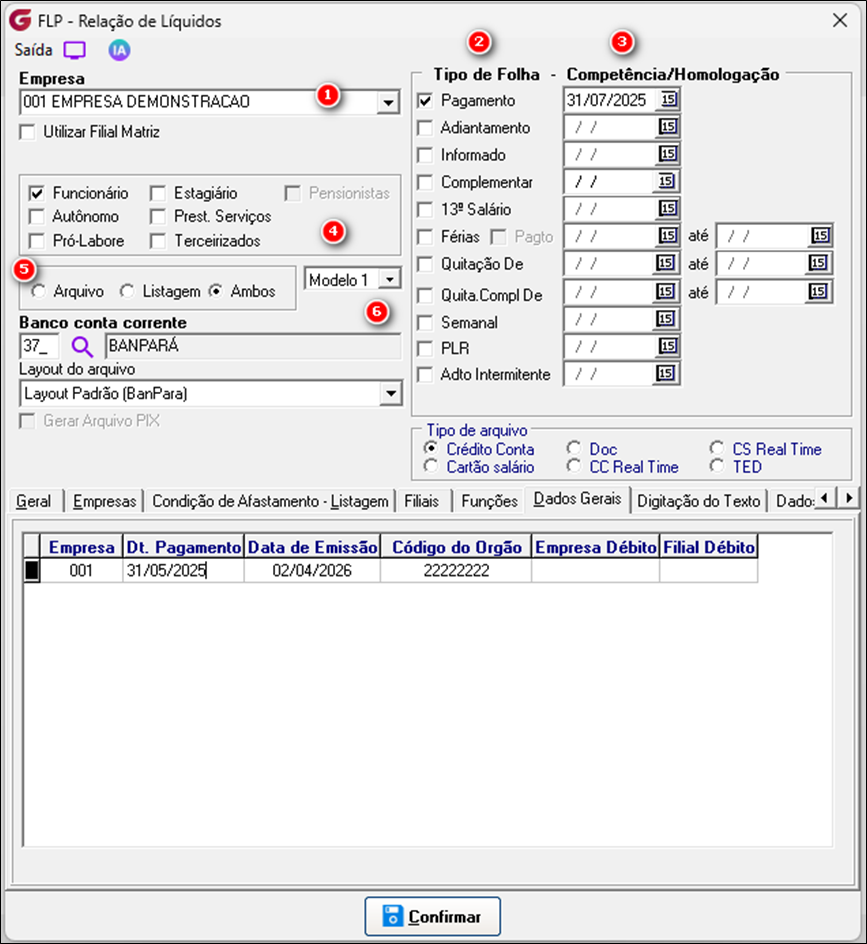Tick the Adiantamento payroll type

click(x=425, y=128)
